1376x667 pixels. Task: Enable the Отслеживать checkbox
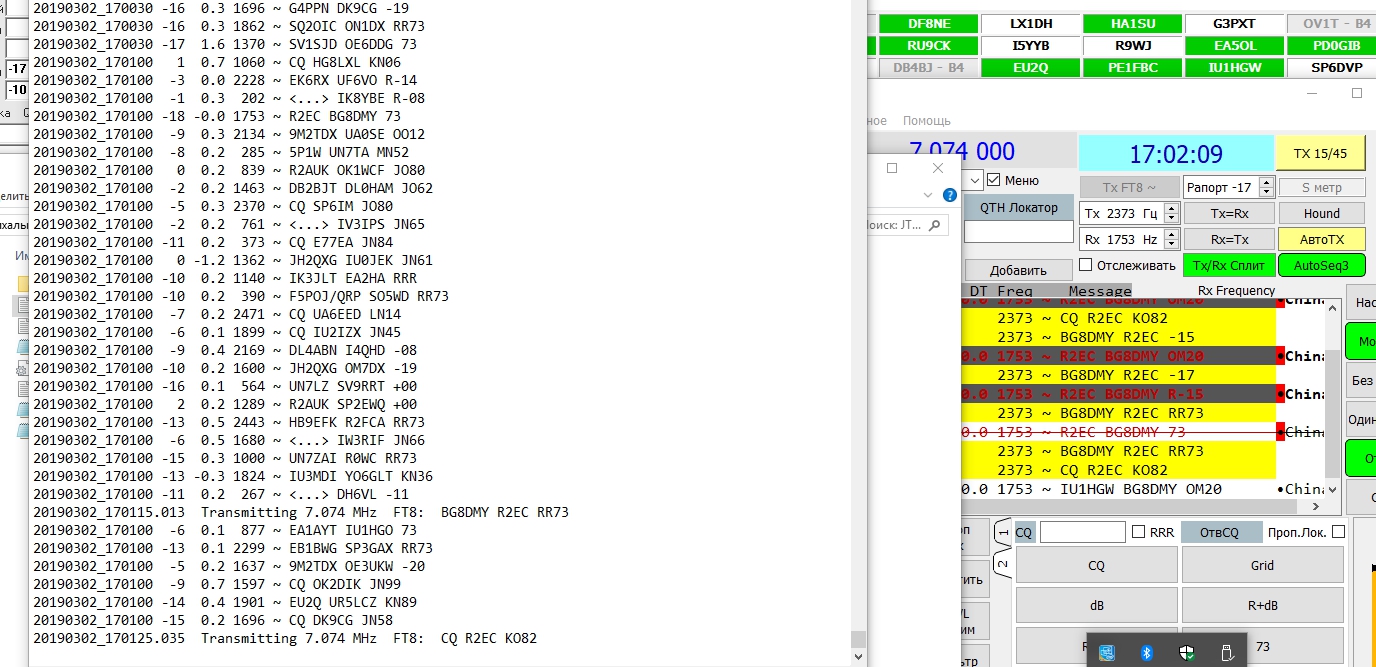click(1085, 266)
